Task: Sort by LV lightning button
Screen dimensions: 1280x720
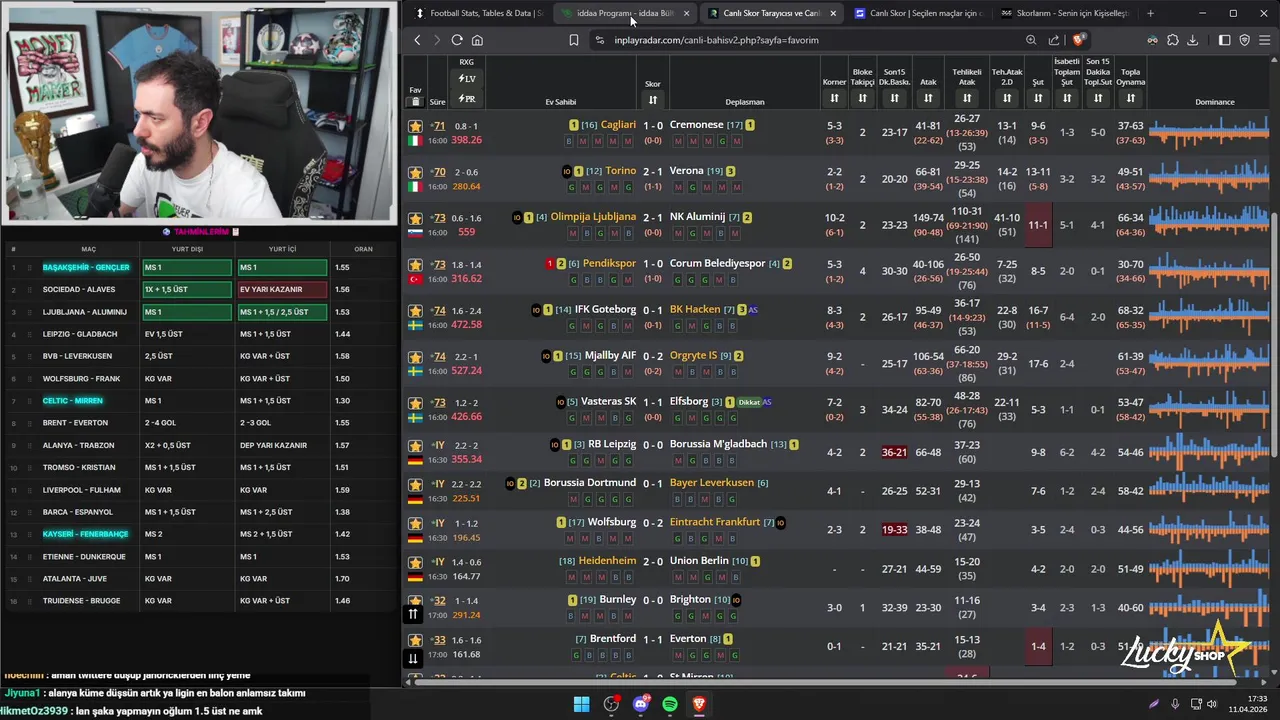Action: tap(467, 79)
